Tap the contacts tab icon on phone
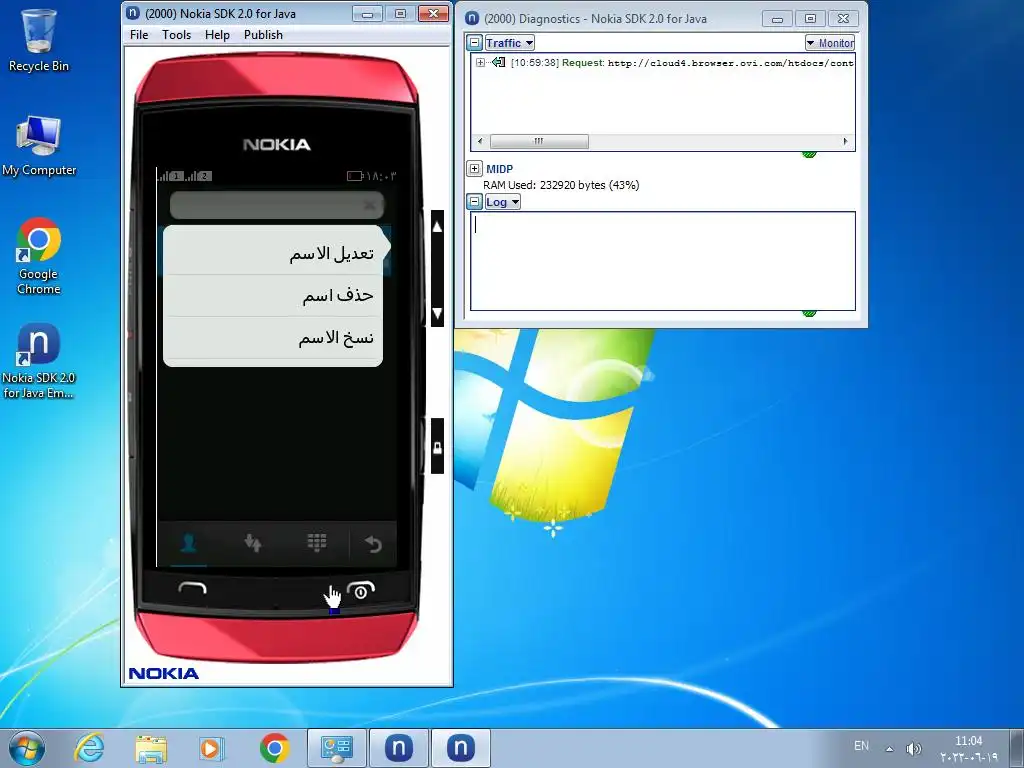 pos(189,543)
